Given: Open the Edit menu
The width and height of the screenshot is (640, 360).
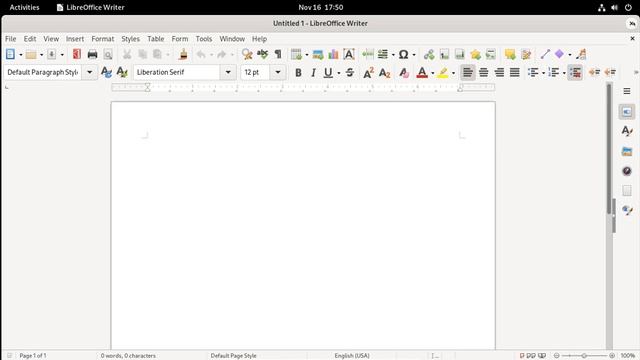Looking at the screenshot, I should pyautogui.click(x=30, y=39).
